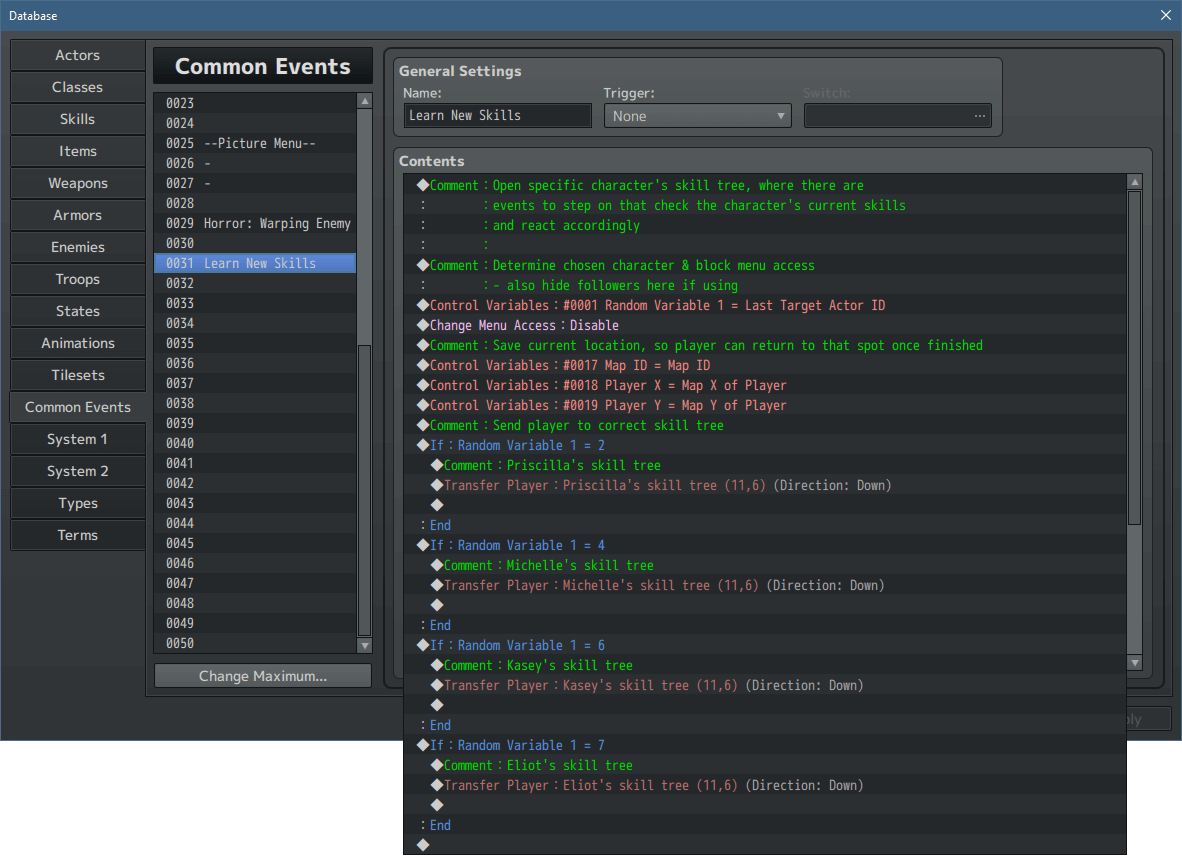The image size is (1182, 860).
Task: Switch to the Armors section
Action: pos(77,215)
